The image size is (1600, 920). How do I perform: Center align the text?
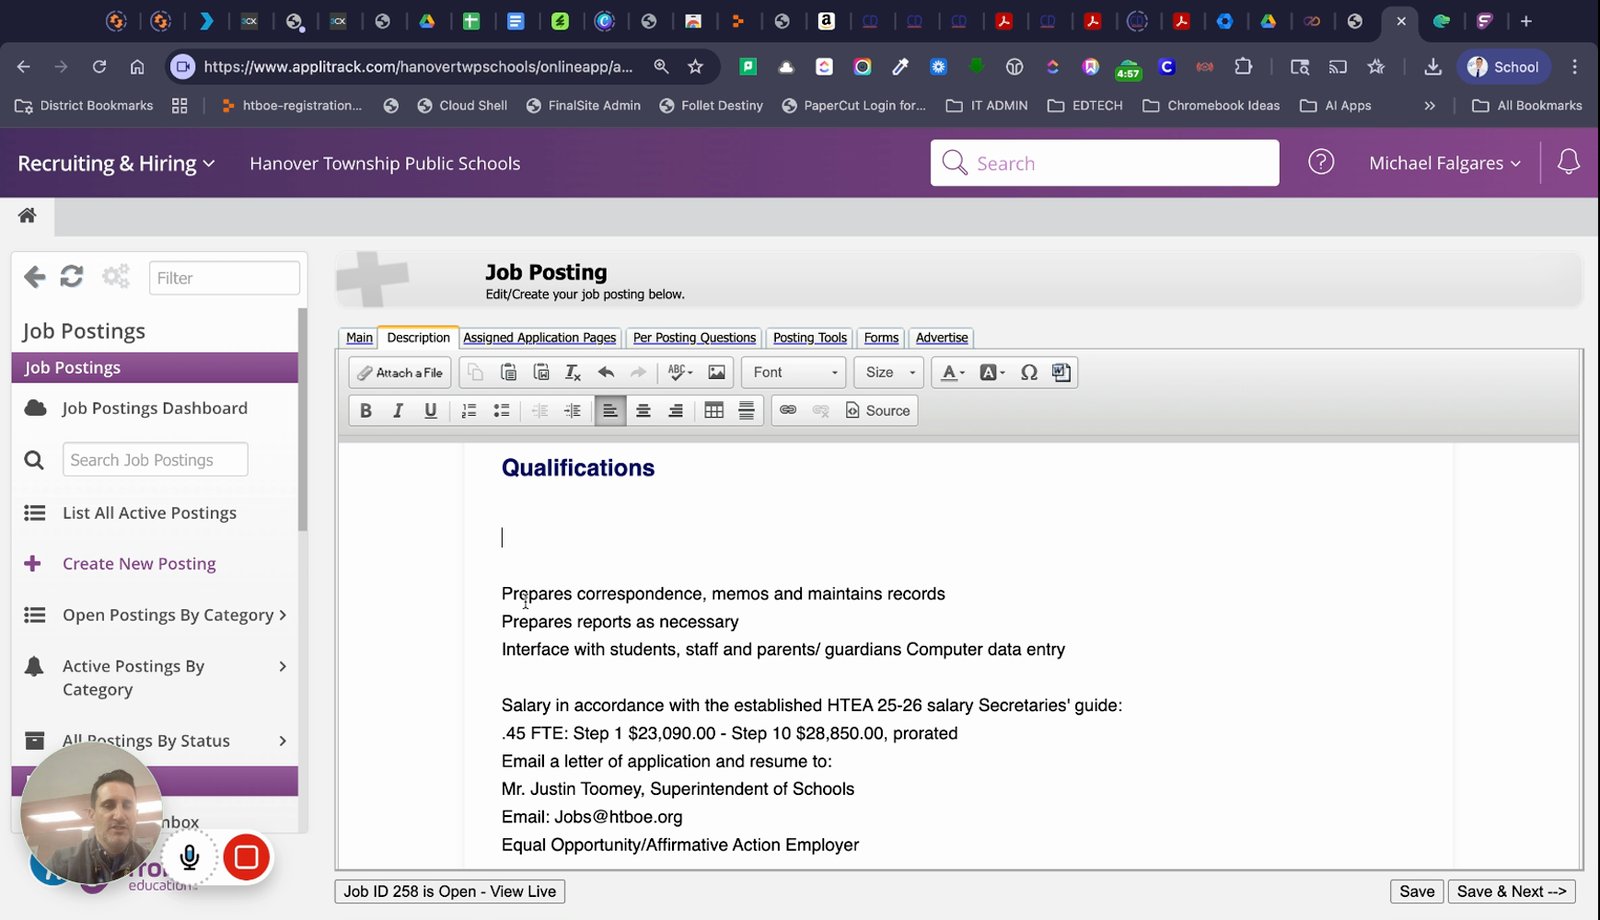[643, 410]
